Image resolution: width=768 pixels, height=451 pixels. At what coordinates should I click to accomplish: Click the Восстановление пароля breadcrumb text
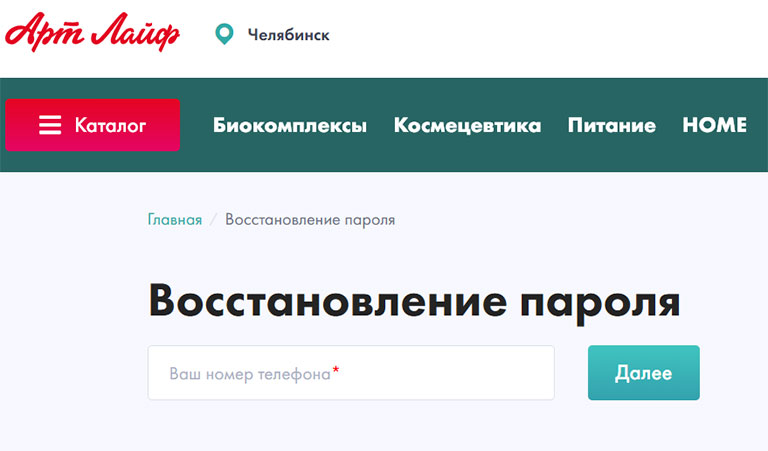click(x=310, y=220)
